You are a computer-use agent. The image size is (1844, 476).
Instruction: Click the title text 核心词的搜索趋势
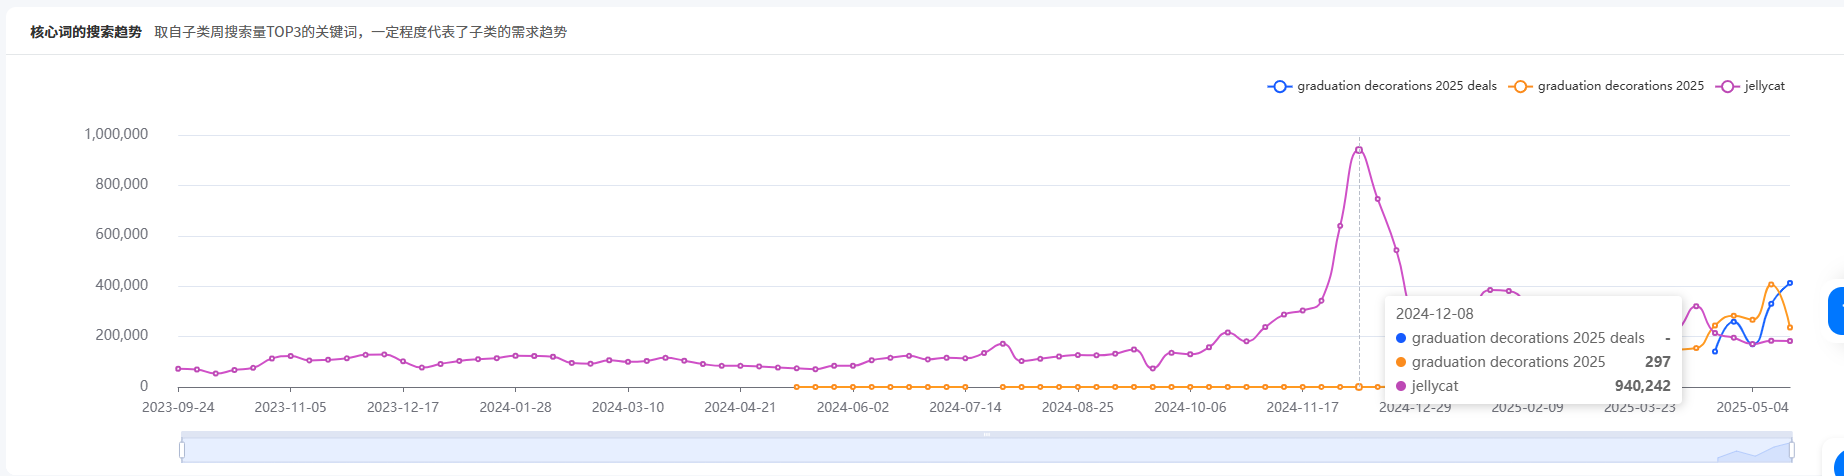[86, 32]
